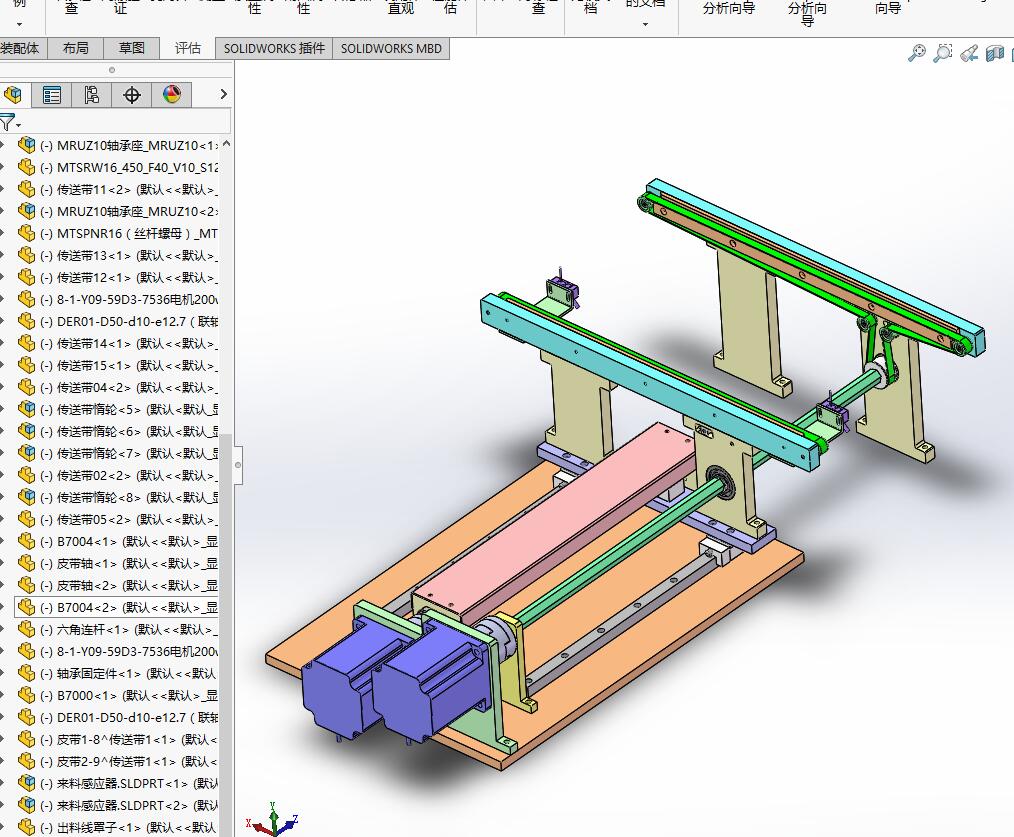Click the Zoom to Fit magnifier icon
The height and width of the screenshot is (837, 1014).
click(x=916, y=54)
